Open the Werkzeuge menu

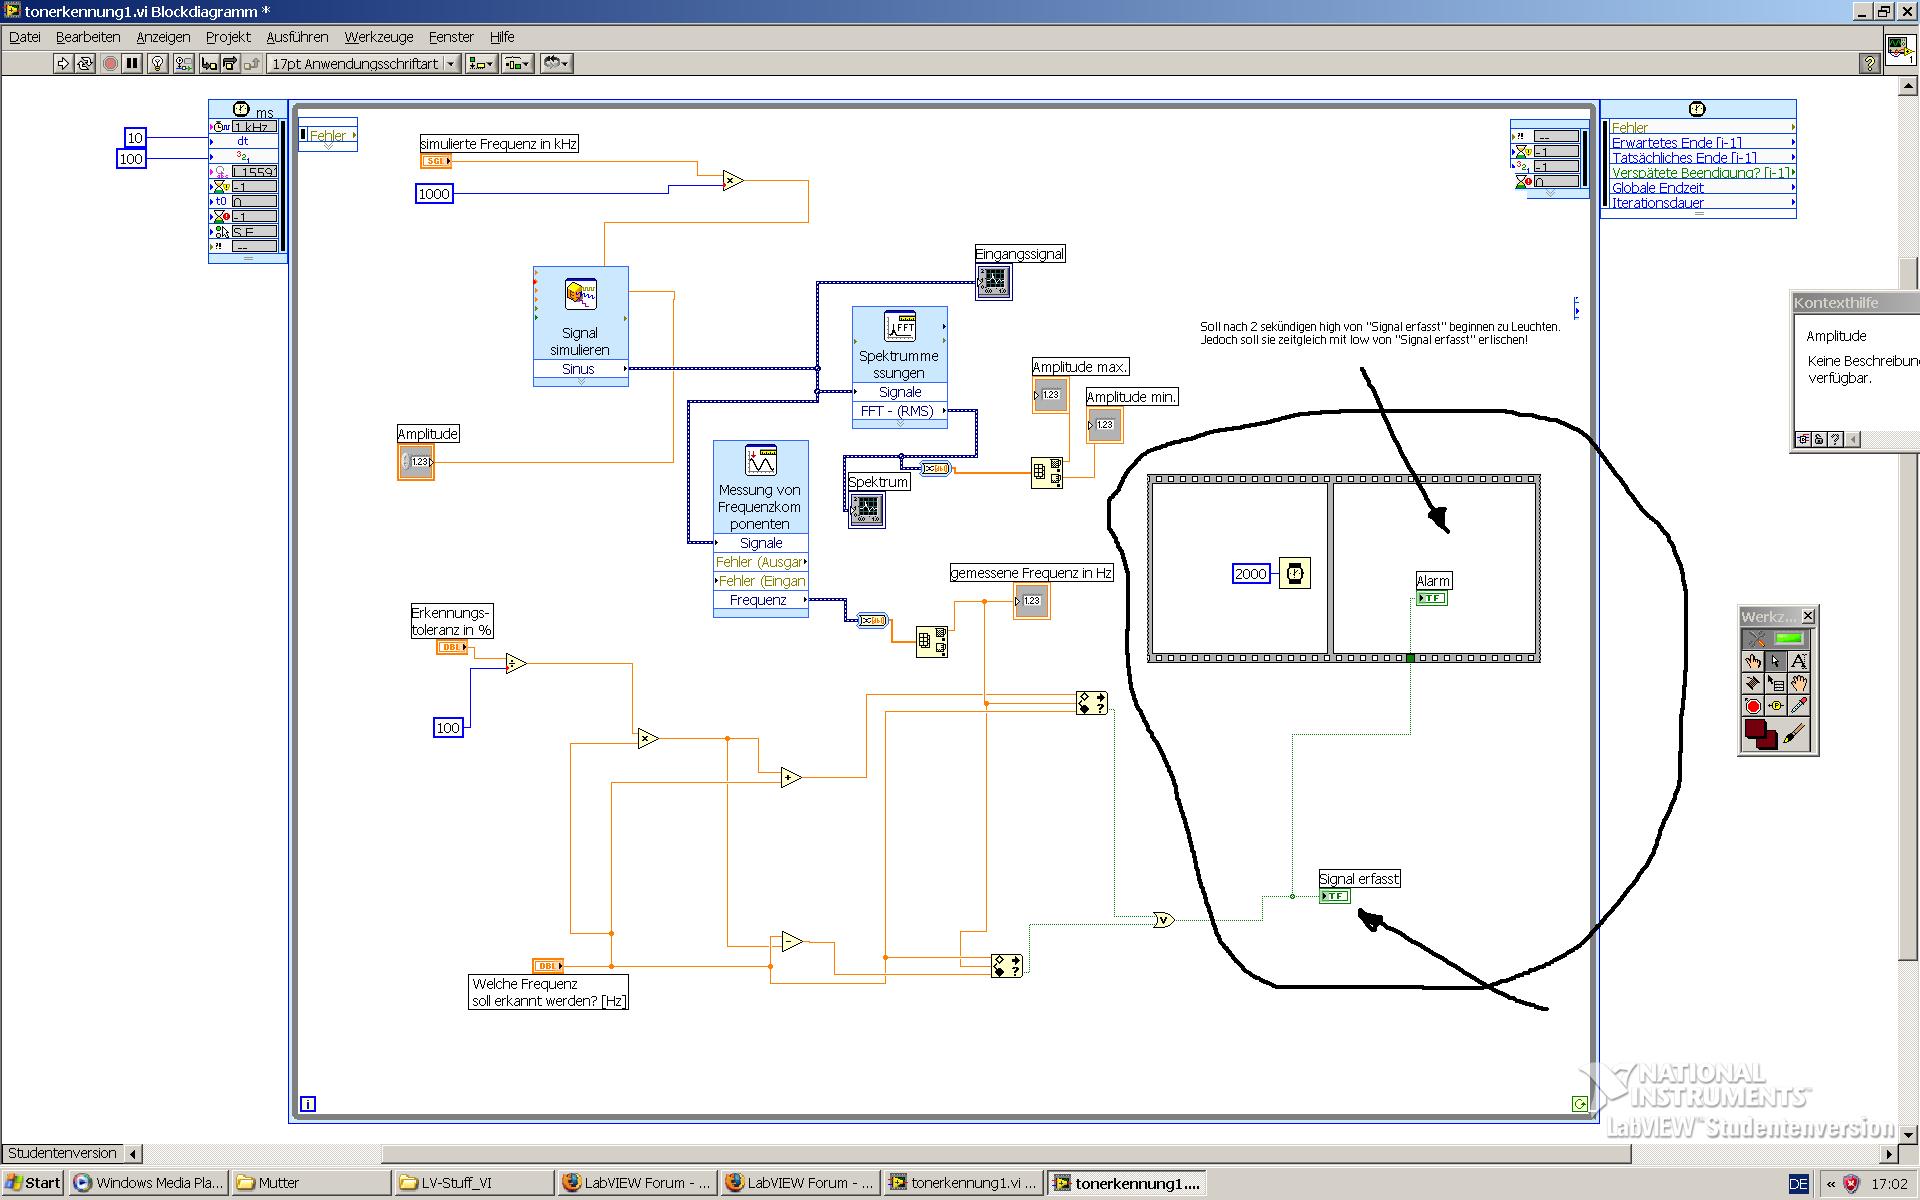(x=378, y=37)
